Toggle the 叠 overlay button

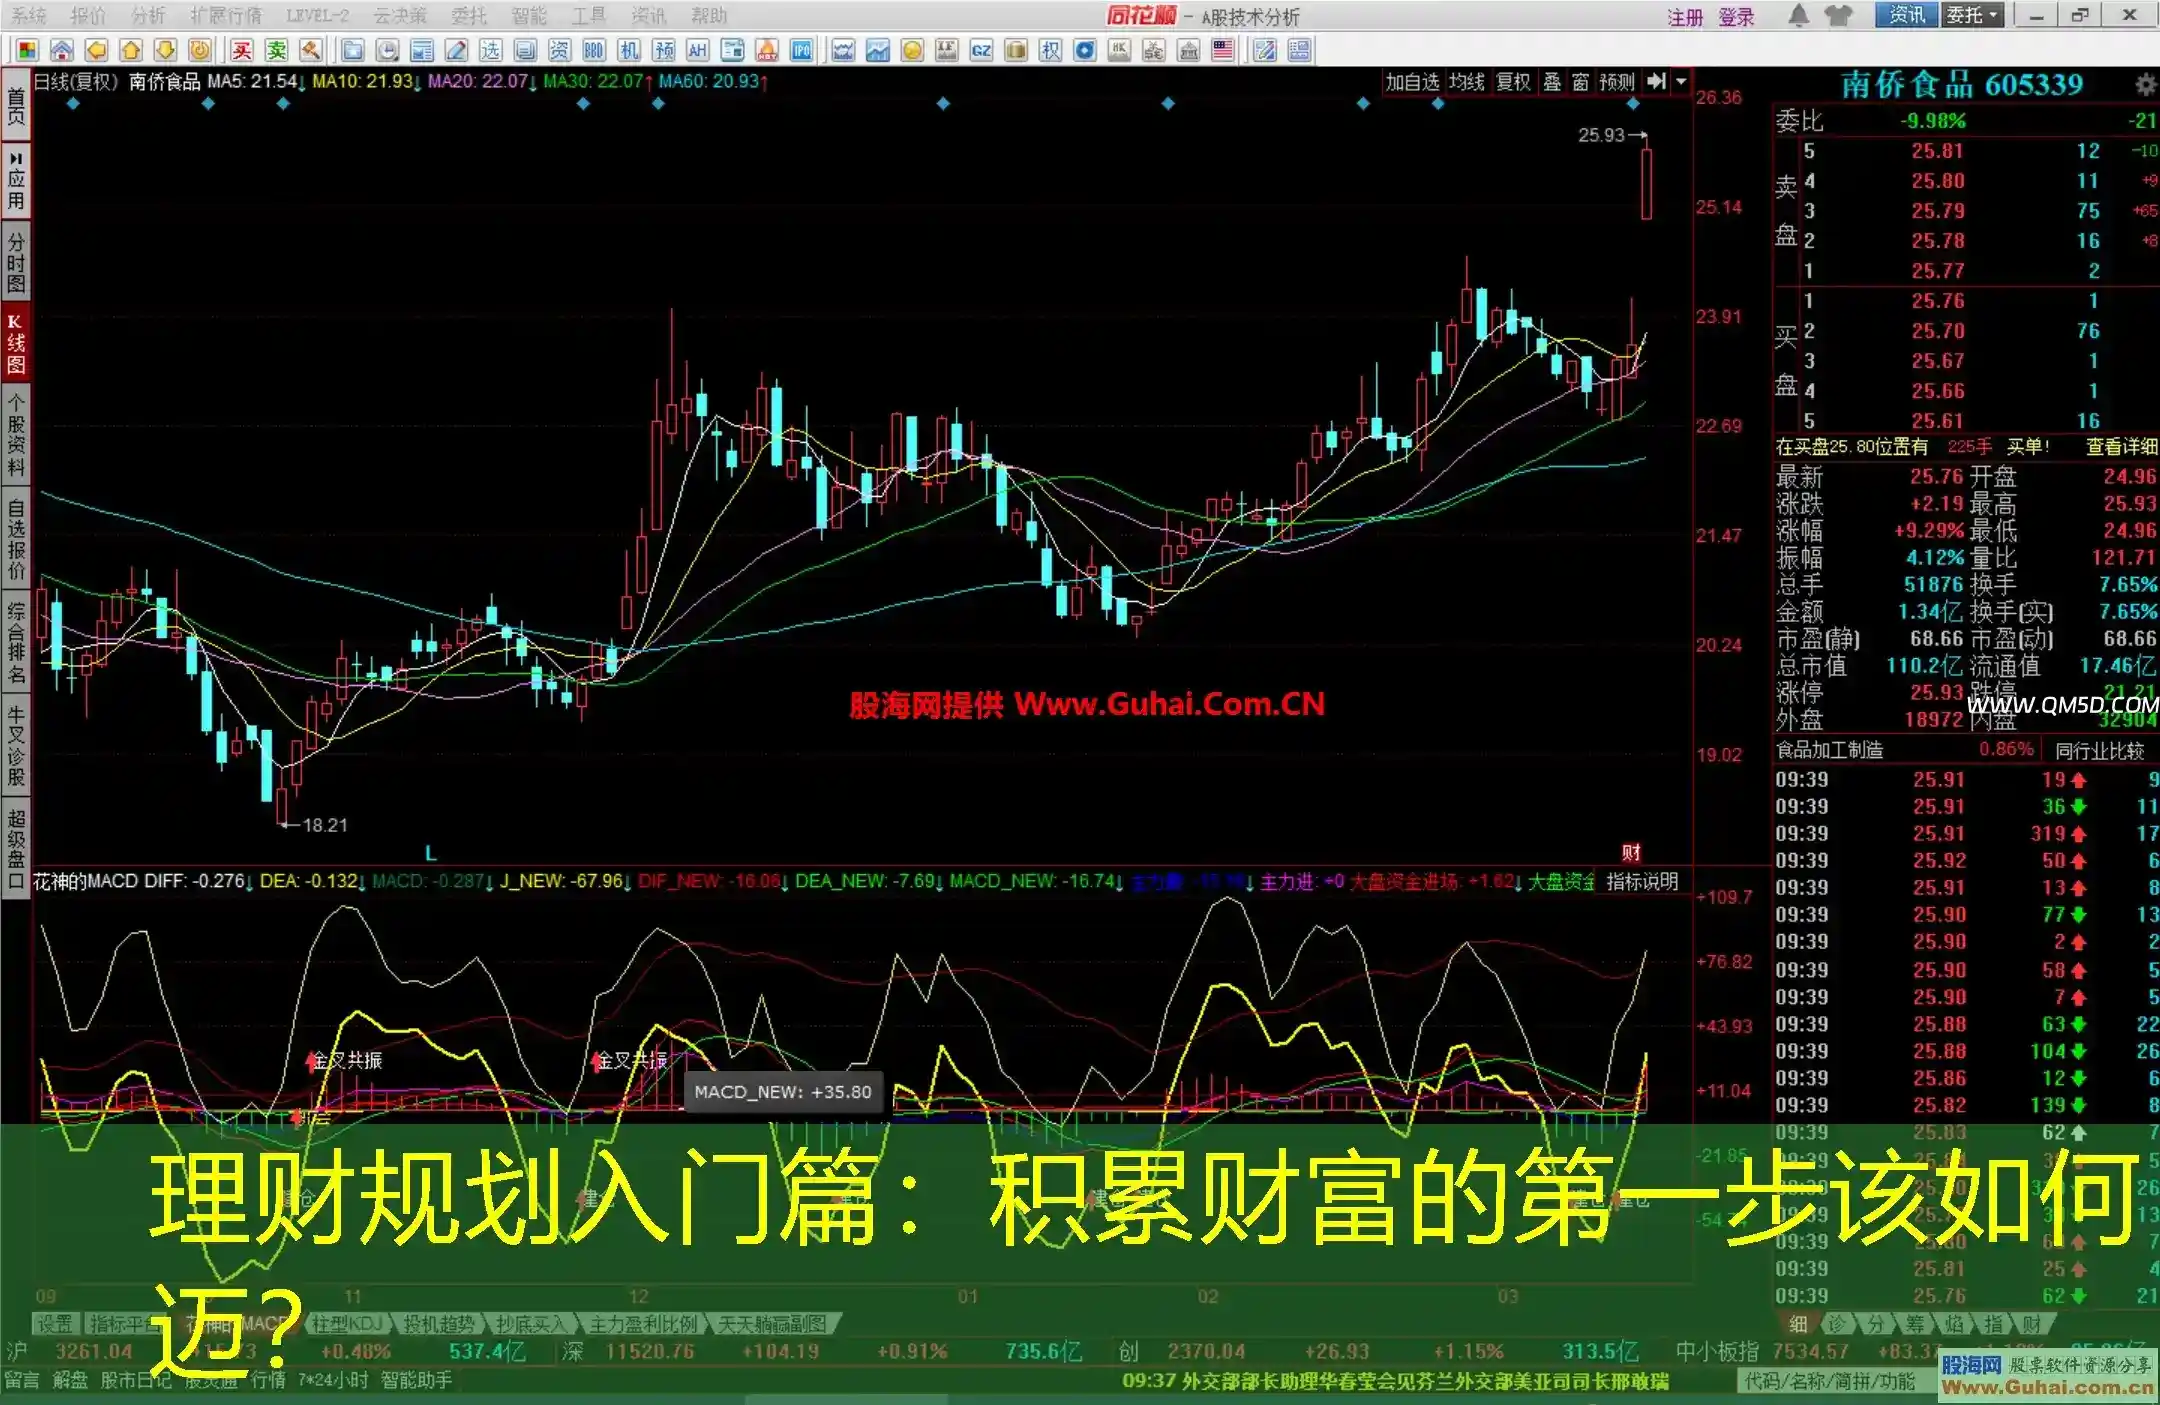point(1552,82)
